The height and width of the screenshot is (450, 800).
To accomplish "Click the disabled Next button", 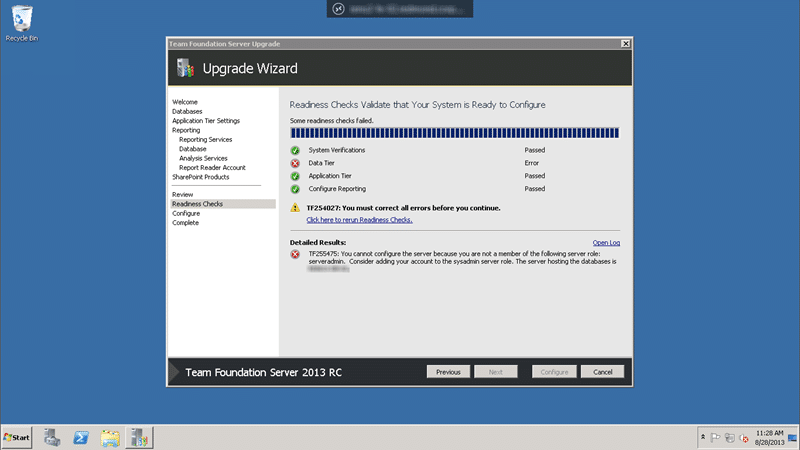I will (496, 372).
